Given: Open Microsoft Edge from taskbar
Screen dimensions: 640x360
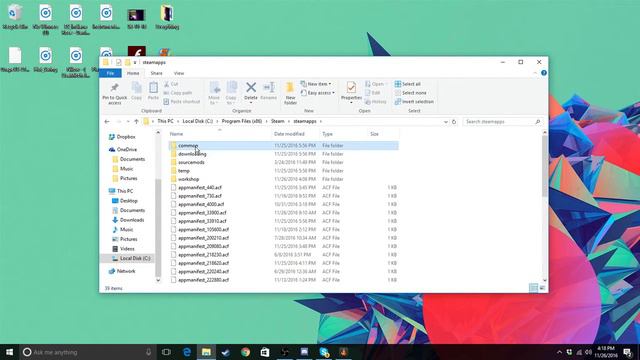Looking at the screenshot, I should pyautogui.click(x=187, y=352).
